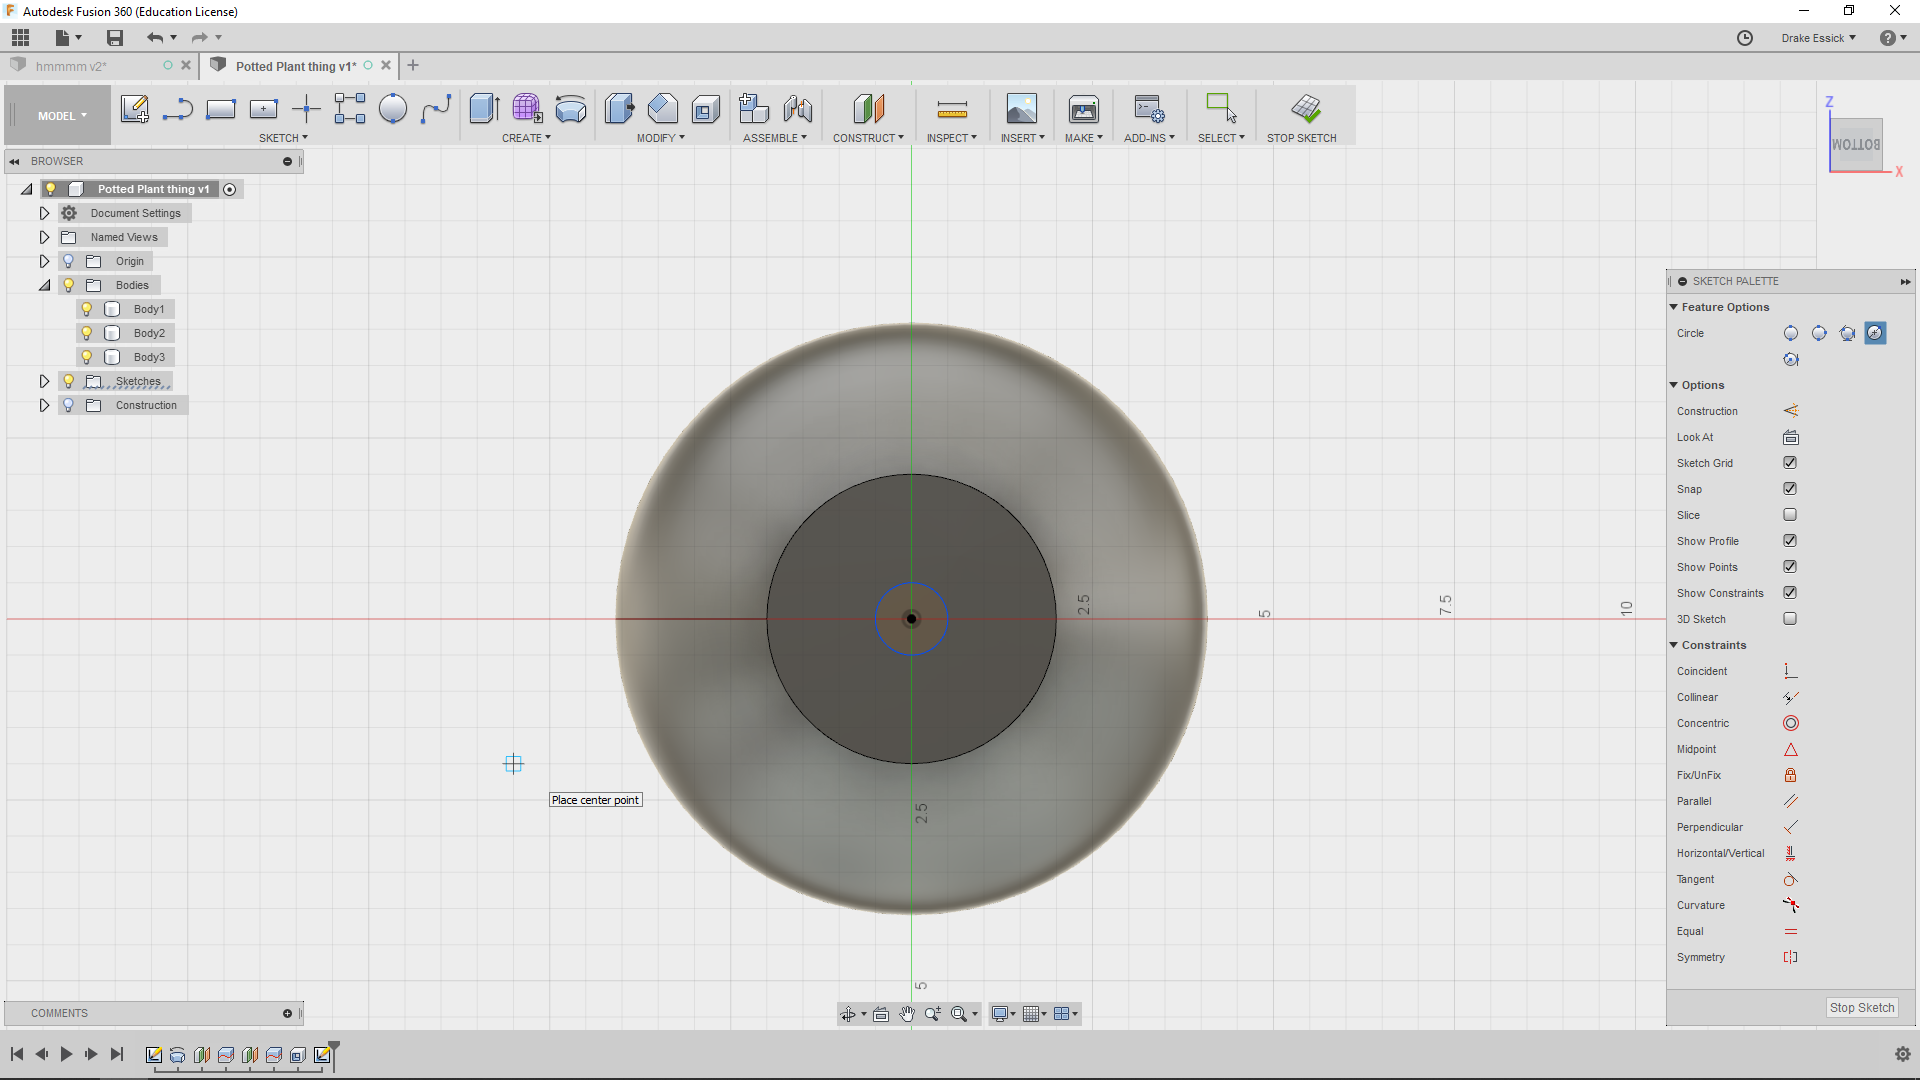Hide Body1 using its lightbulb

click(x=87, y=309)
